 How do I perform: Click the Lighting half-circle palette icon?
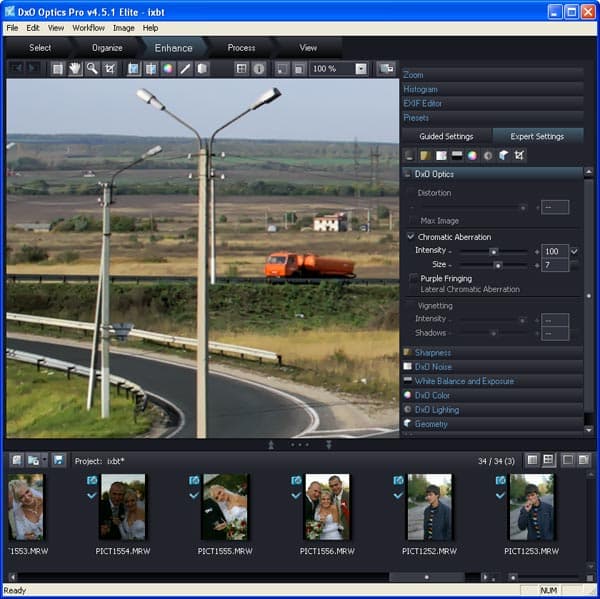click(488, 155)
